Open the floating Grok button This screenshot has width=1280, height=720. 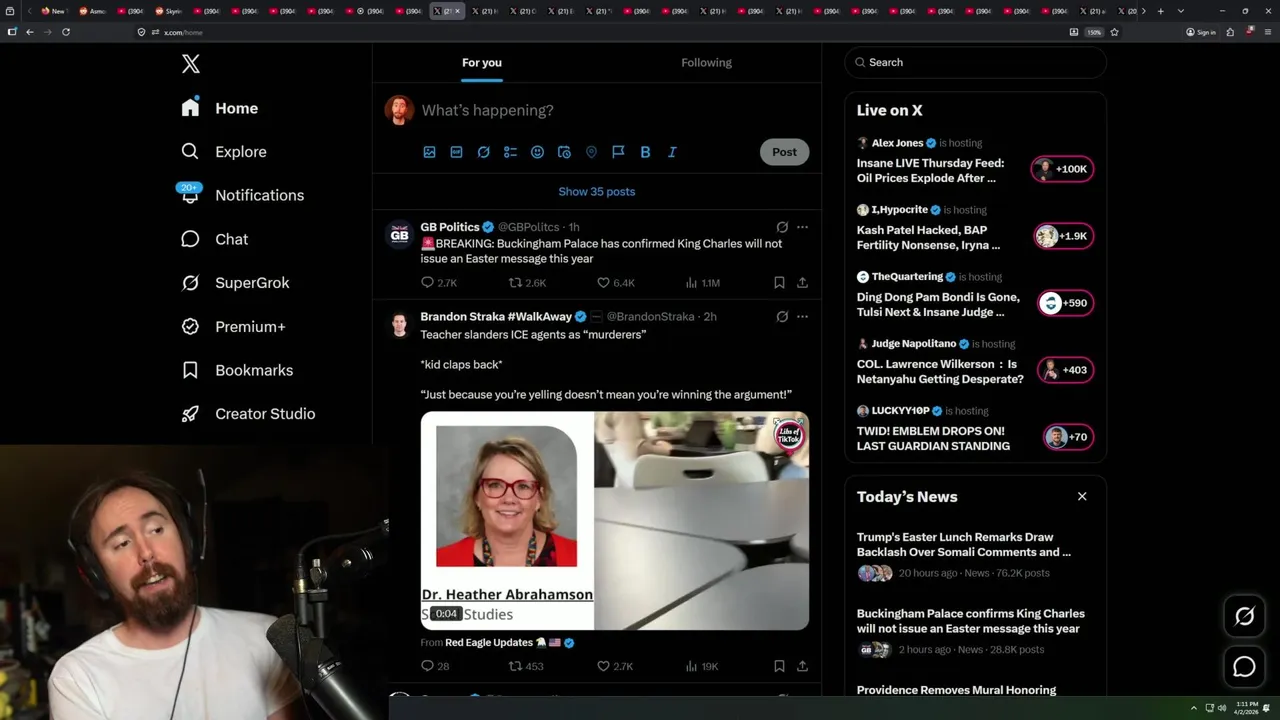pyautogui.click(x=1244, y=617)
